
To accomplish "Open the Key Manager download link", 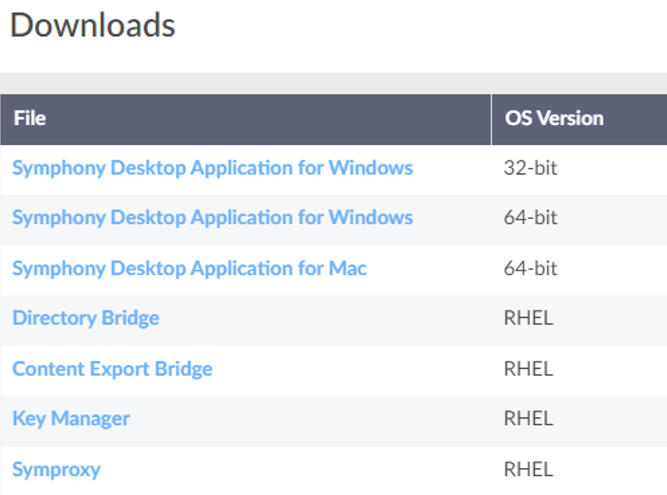I will click(x=71, y=419).
